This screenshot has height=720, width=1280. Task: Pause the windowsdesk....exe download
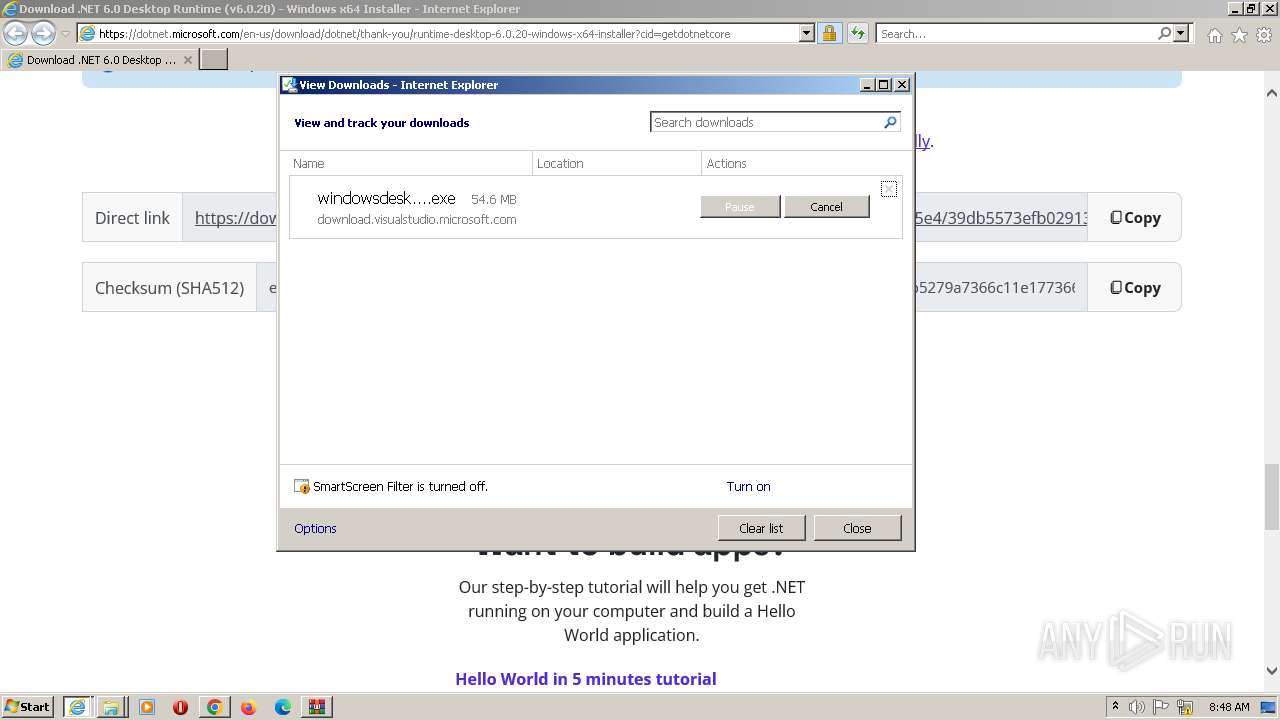(740, 207)
